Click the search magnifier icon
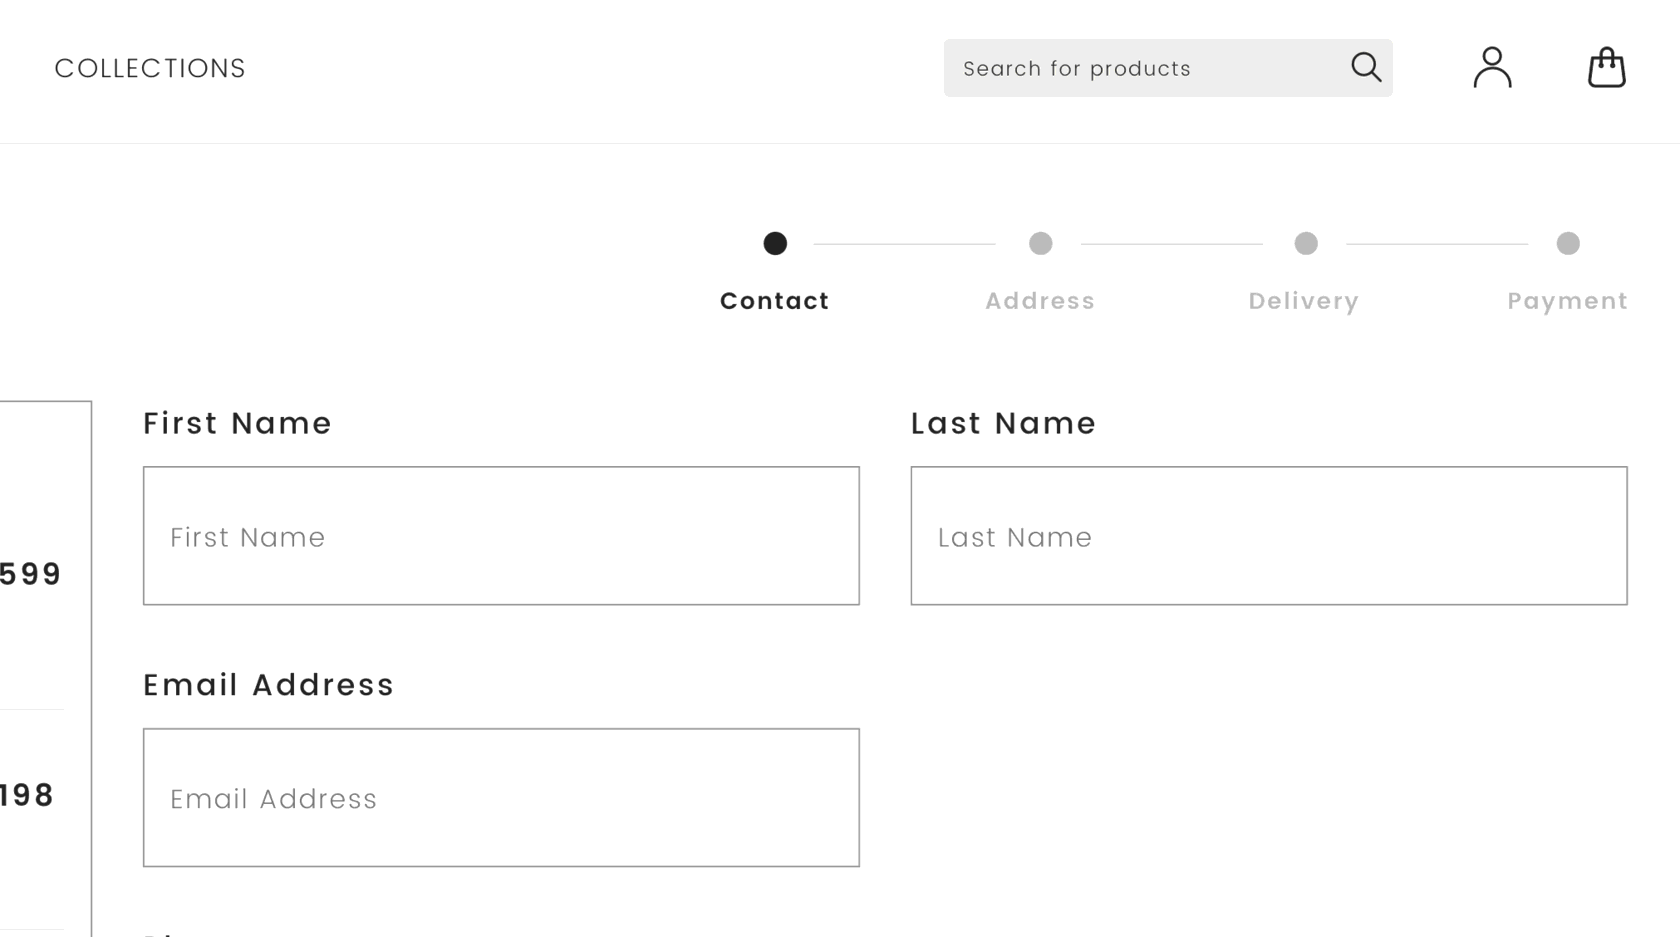 tap(1366, 68)
